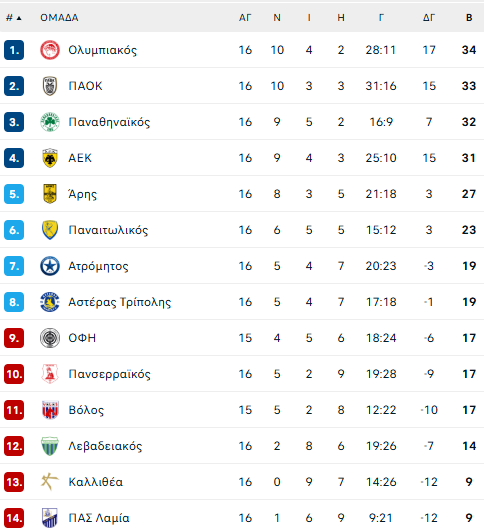This screenshot has height=531, width=484.
Task: Sort by the Ν wins column header
Action: click(x=277, y=18)
